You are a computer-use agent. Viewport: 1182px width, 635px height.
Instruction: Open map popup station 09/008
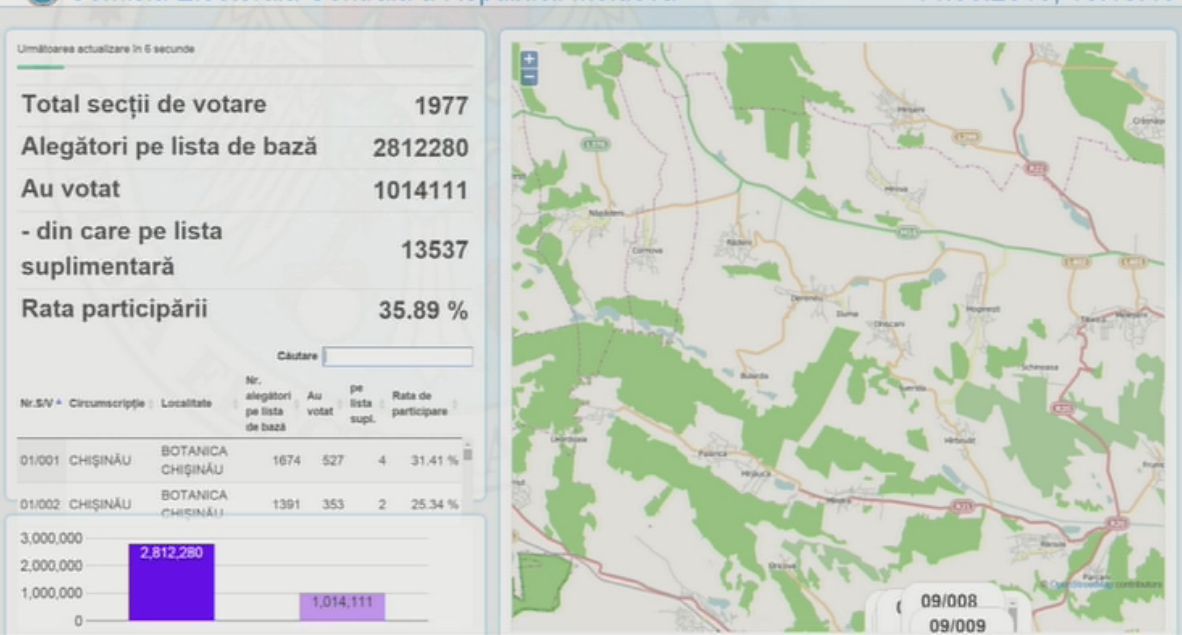tap(948, 601)
